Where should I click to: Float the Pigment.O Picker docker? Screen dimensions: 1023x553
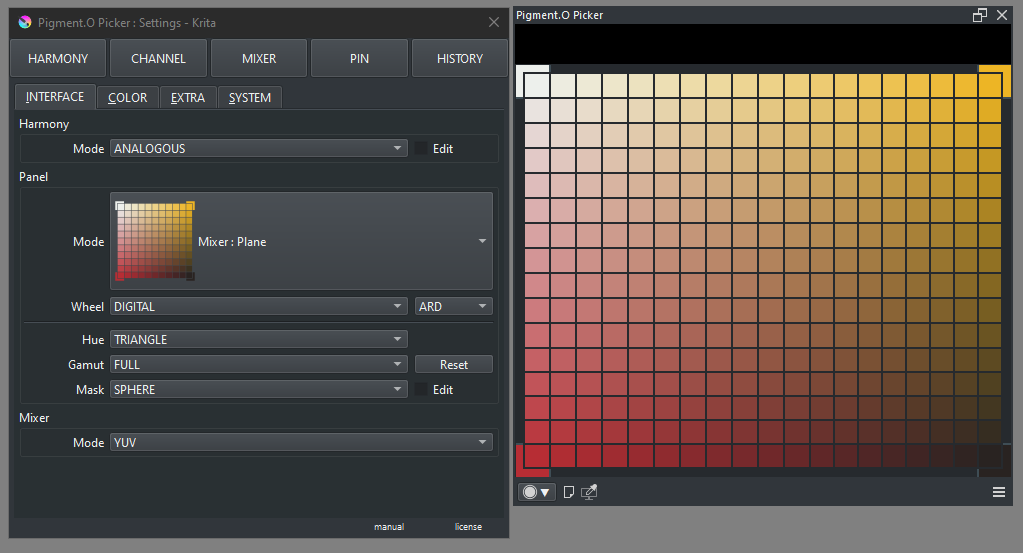(979, 15)
